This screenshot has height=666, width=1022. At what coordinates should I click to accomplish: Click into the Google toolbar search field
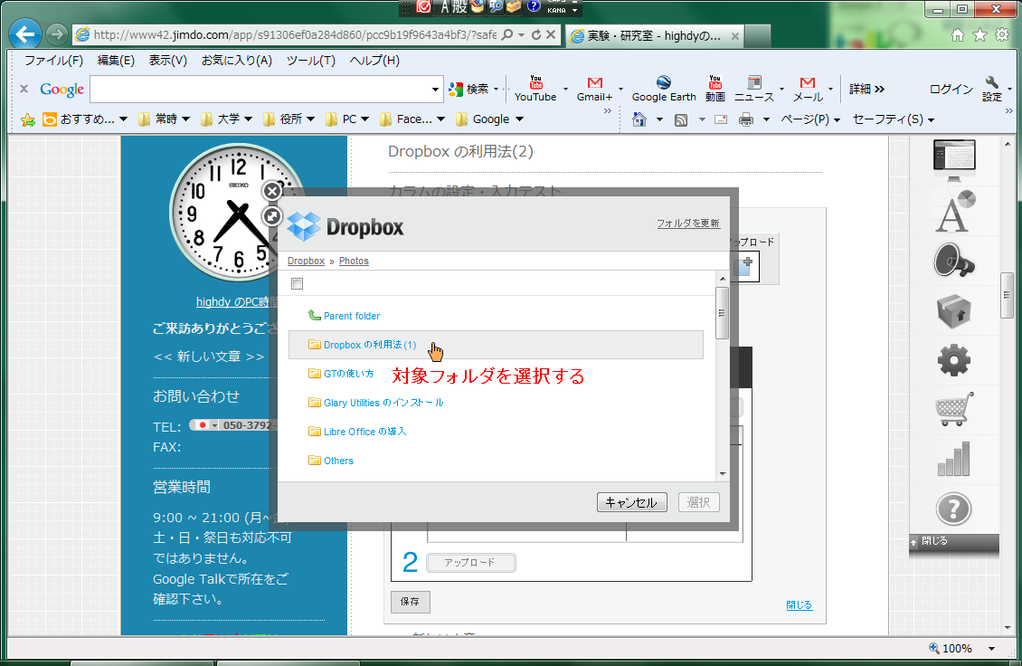point(260,89)
